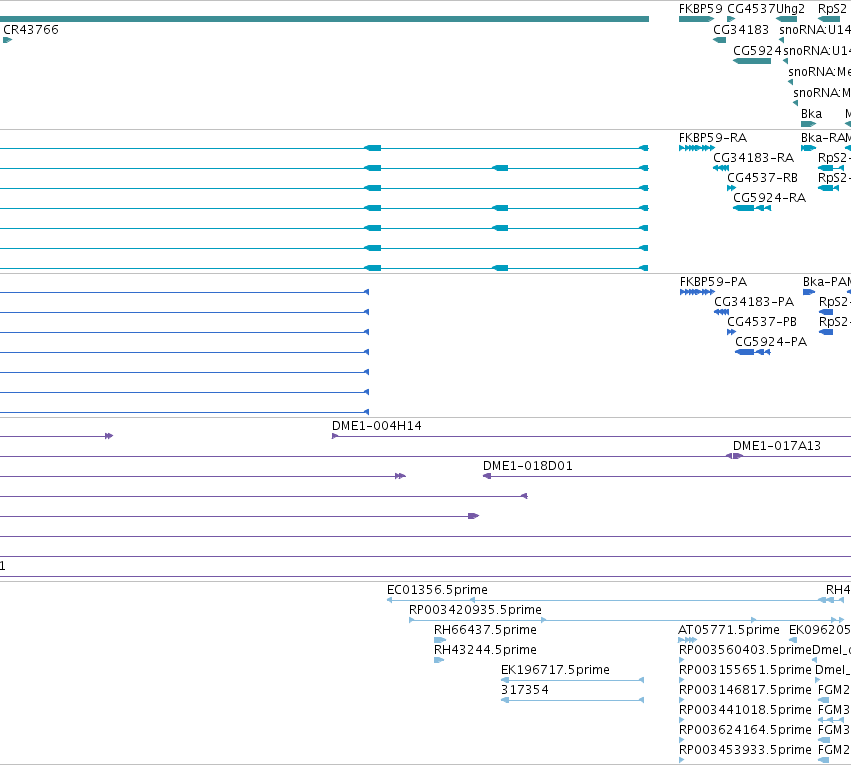
Task: Click the DME1-018D01 clone label
Action: point(528,467)
